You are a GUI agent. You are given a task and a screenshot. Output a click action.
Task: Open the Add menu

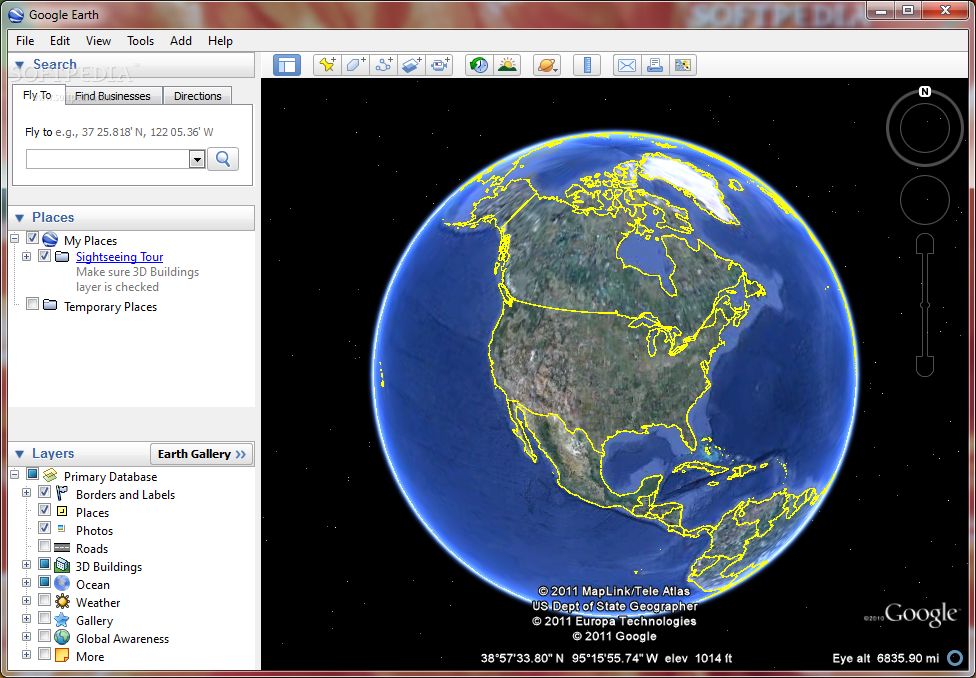pos(181,41)
